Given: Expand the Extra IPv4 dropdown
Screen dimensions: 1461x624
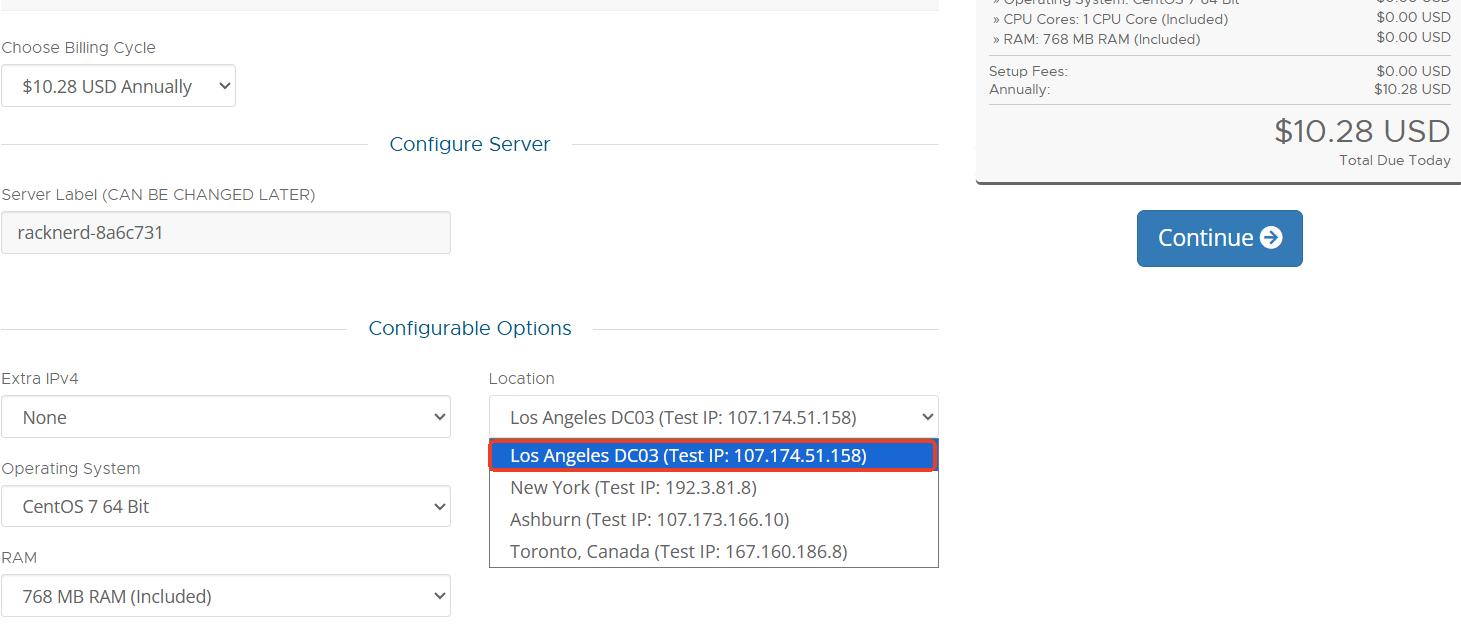Looking at the screenshot, I should [x=225, y=417].
